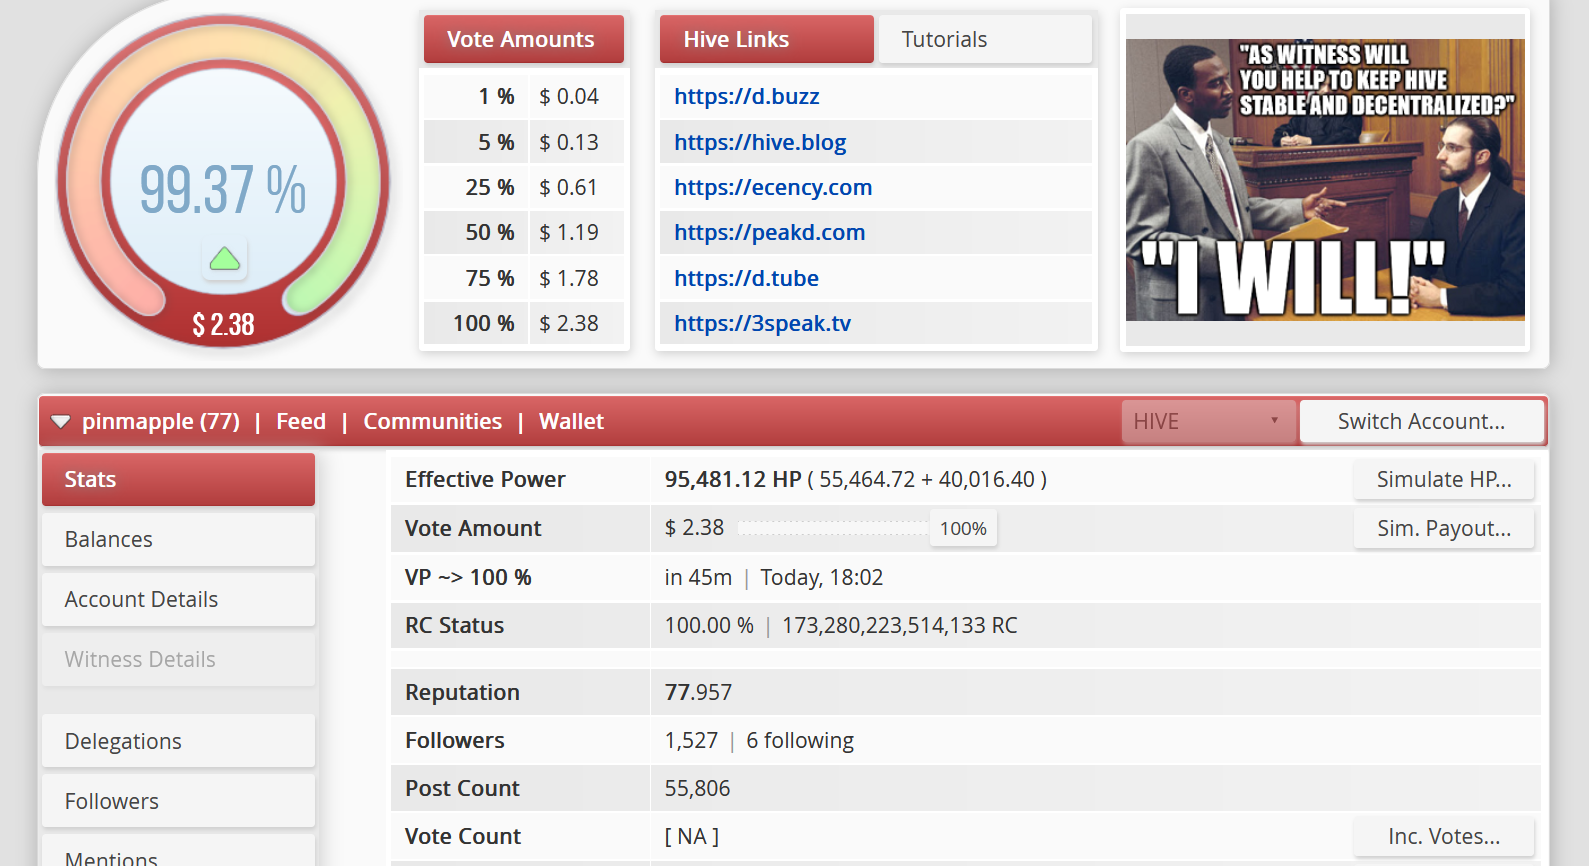Click the [ NA ] vote count value
Screen dimensions: 1589x866
[692, 836]
